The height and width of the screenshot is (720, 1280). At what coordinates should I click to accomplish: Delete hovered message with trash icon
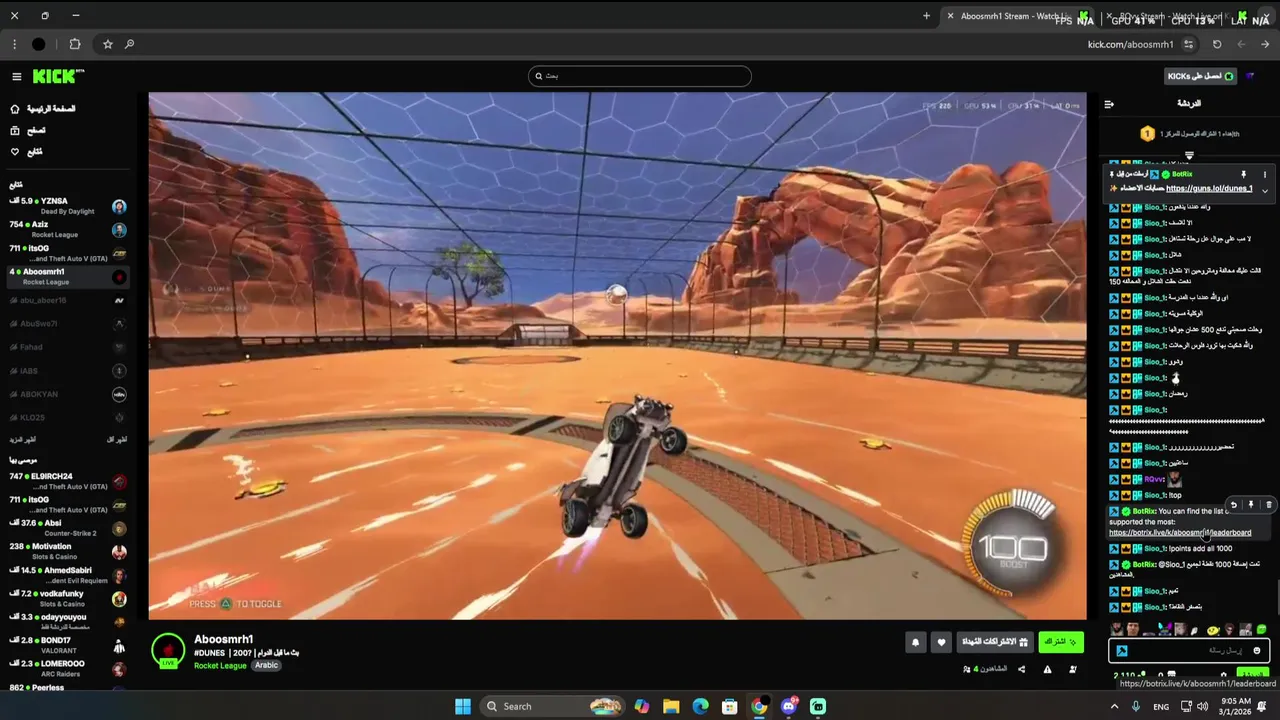(x=1268, y=505)
